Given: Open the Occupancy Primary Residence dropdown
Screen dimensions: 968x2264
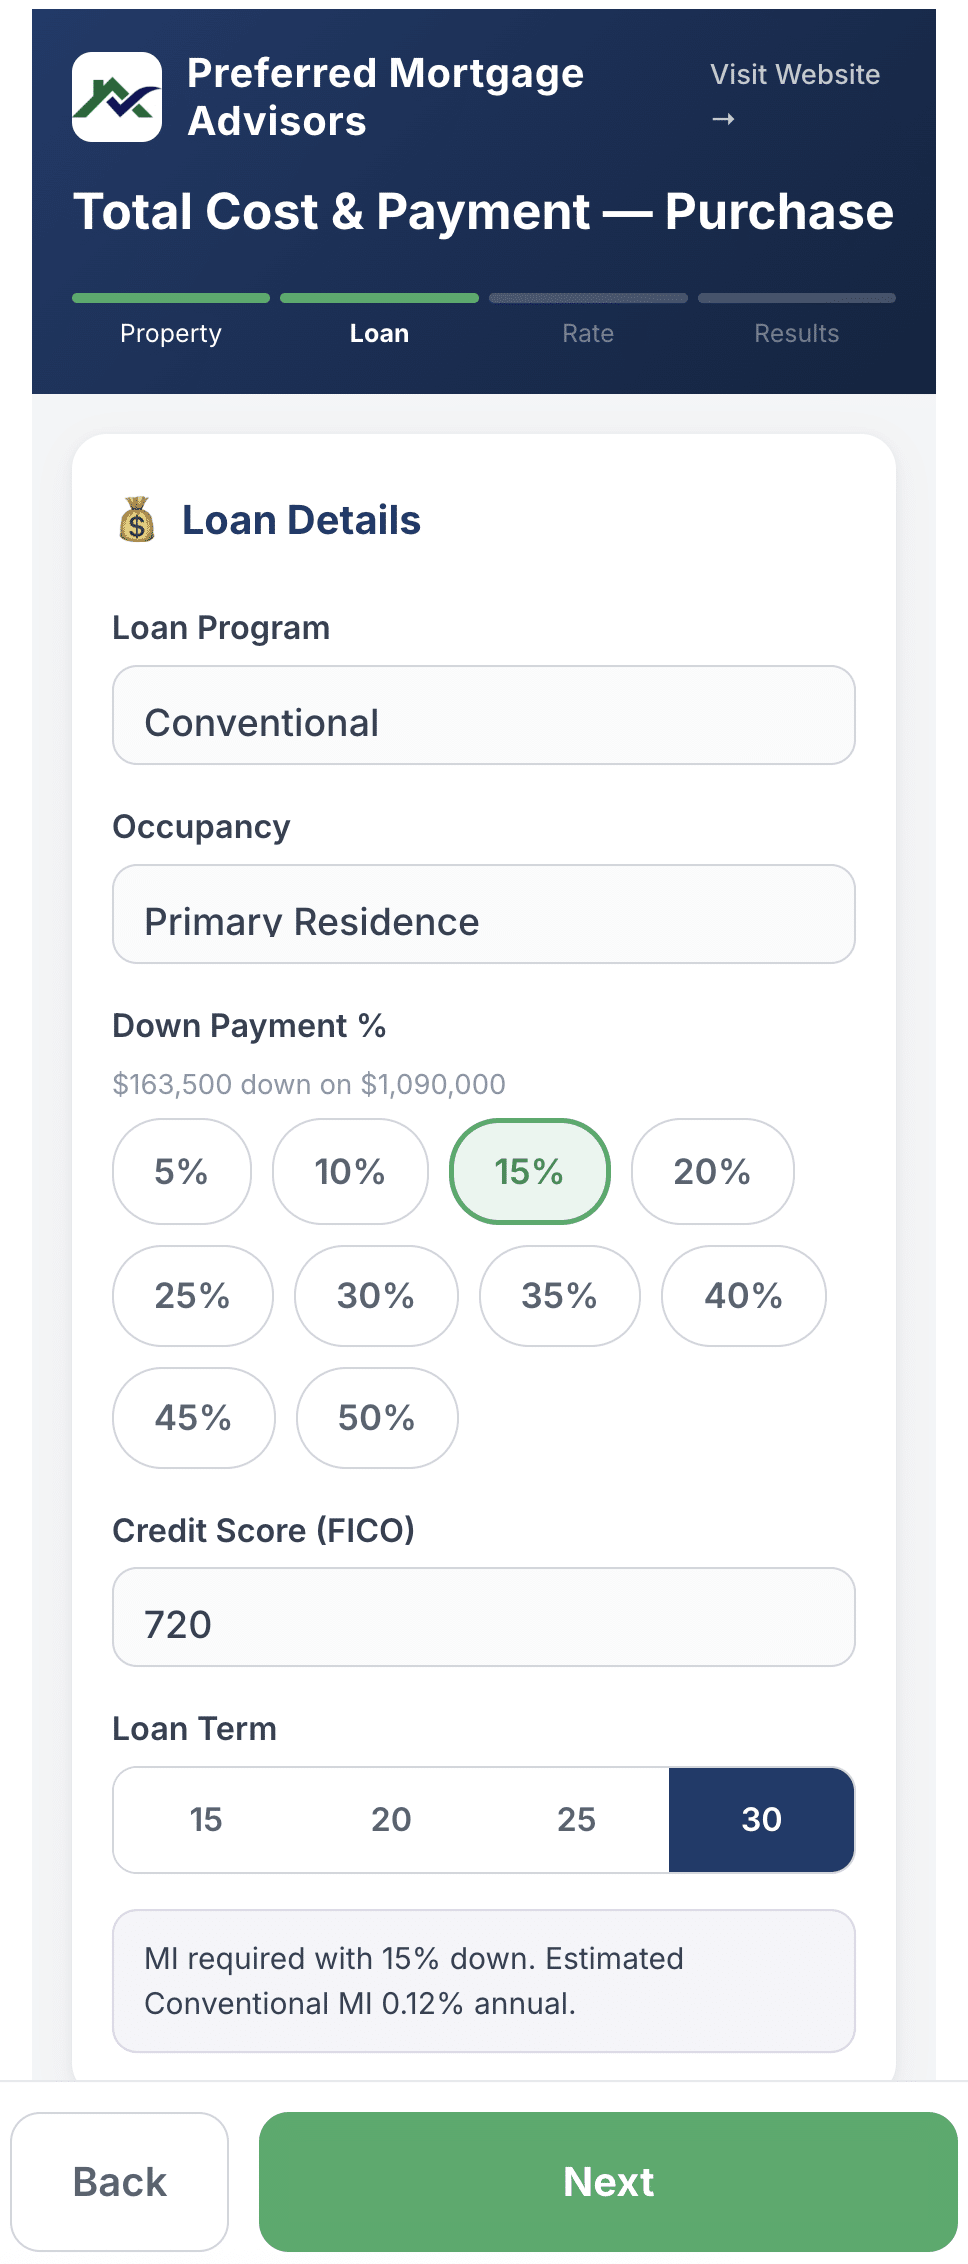Looking at the screenshot, I should coord(484,914).
